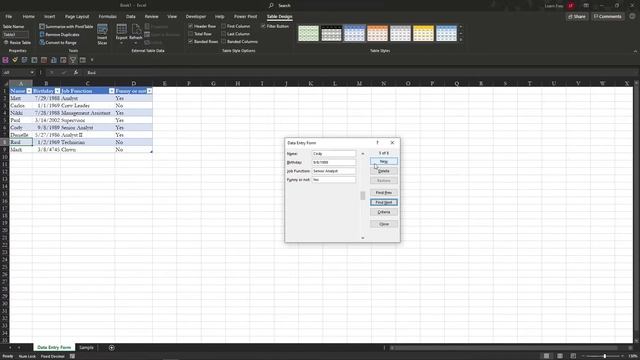Expand the Name Box dropdown
The height and width of the screenshot is (360, 640).
pos(32,73)
